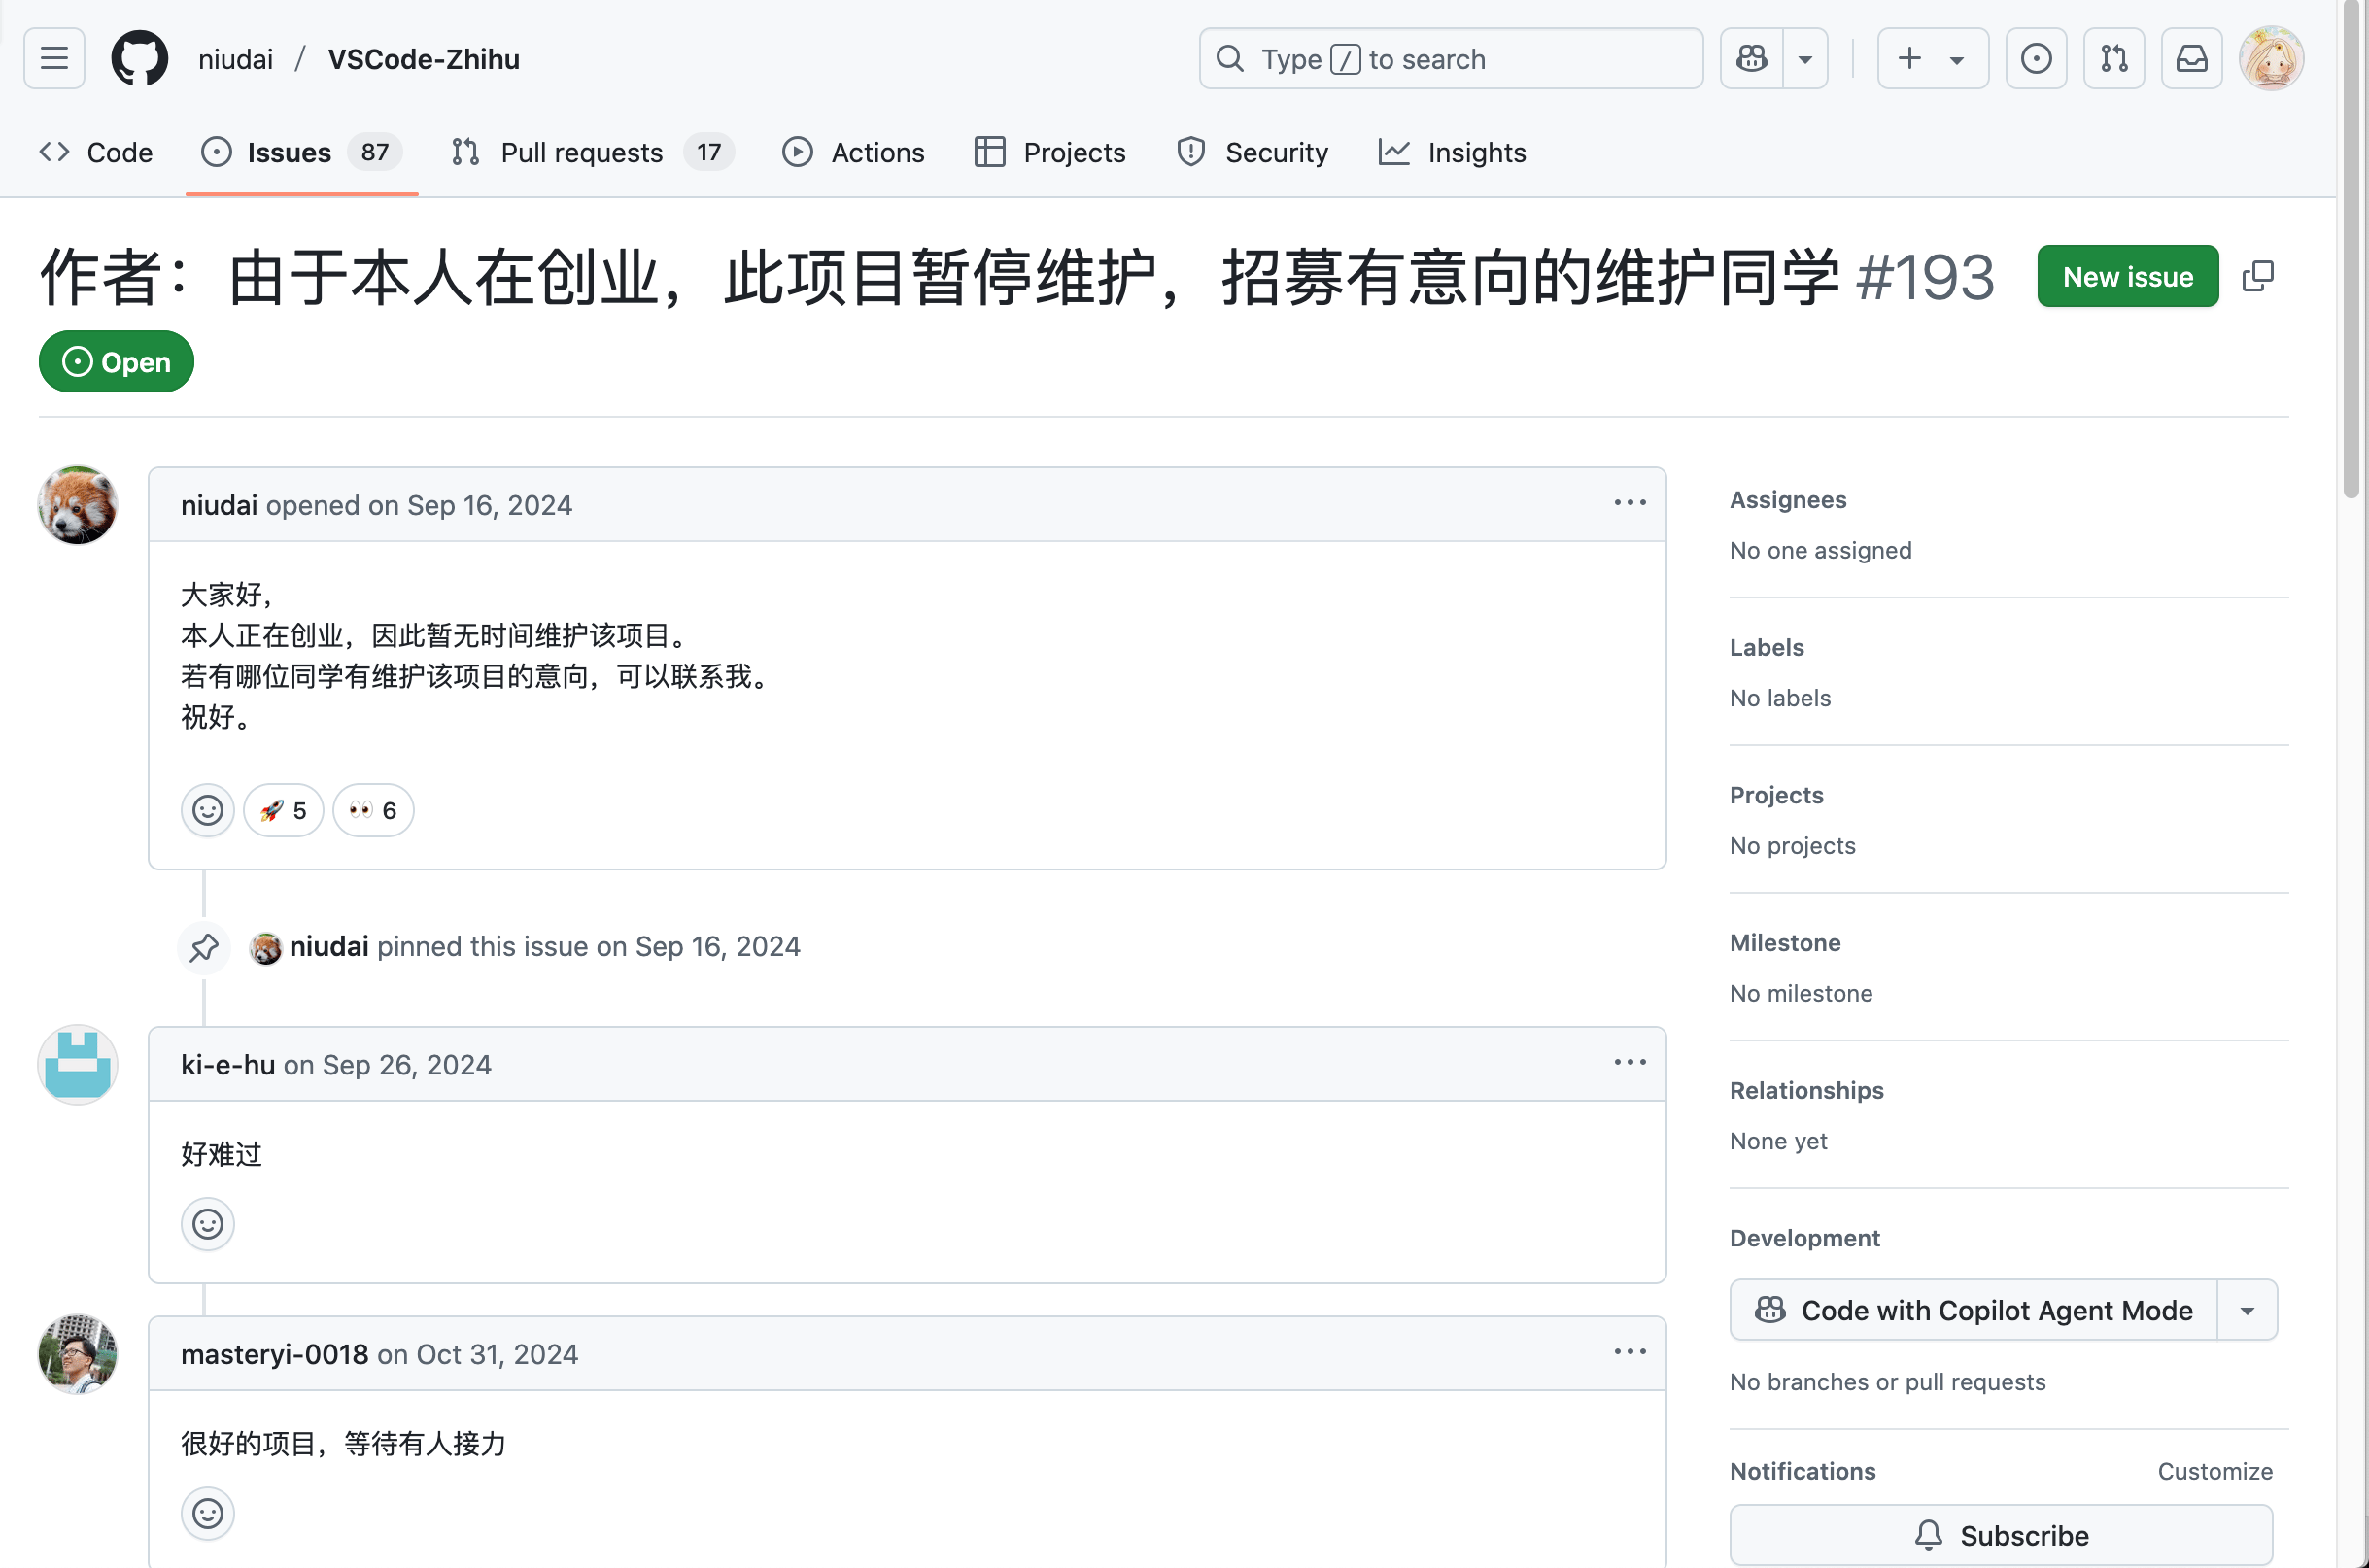Viewport: 2369px width, 1568px height.
Task: Expand the create new dropdown in header
Action: pyautogui.click(x=1957, y=58)
